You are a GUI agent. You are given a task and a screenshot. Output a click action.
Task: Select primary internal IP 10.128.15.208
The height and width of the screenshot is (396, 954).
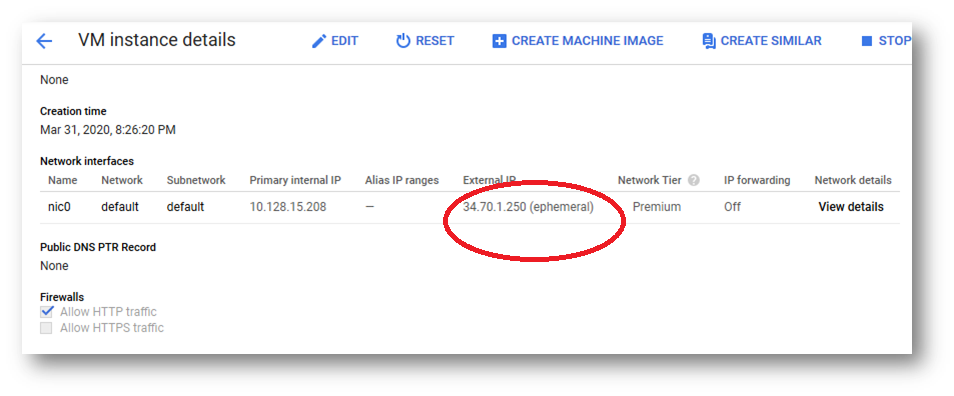[288, 207]
